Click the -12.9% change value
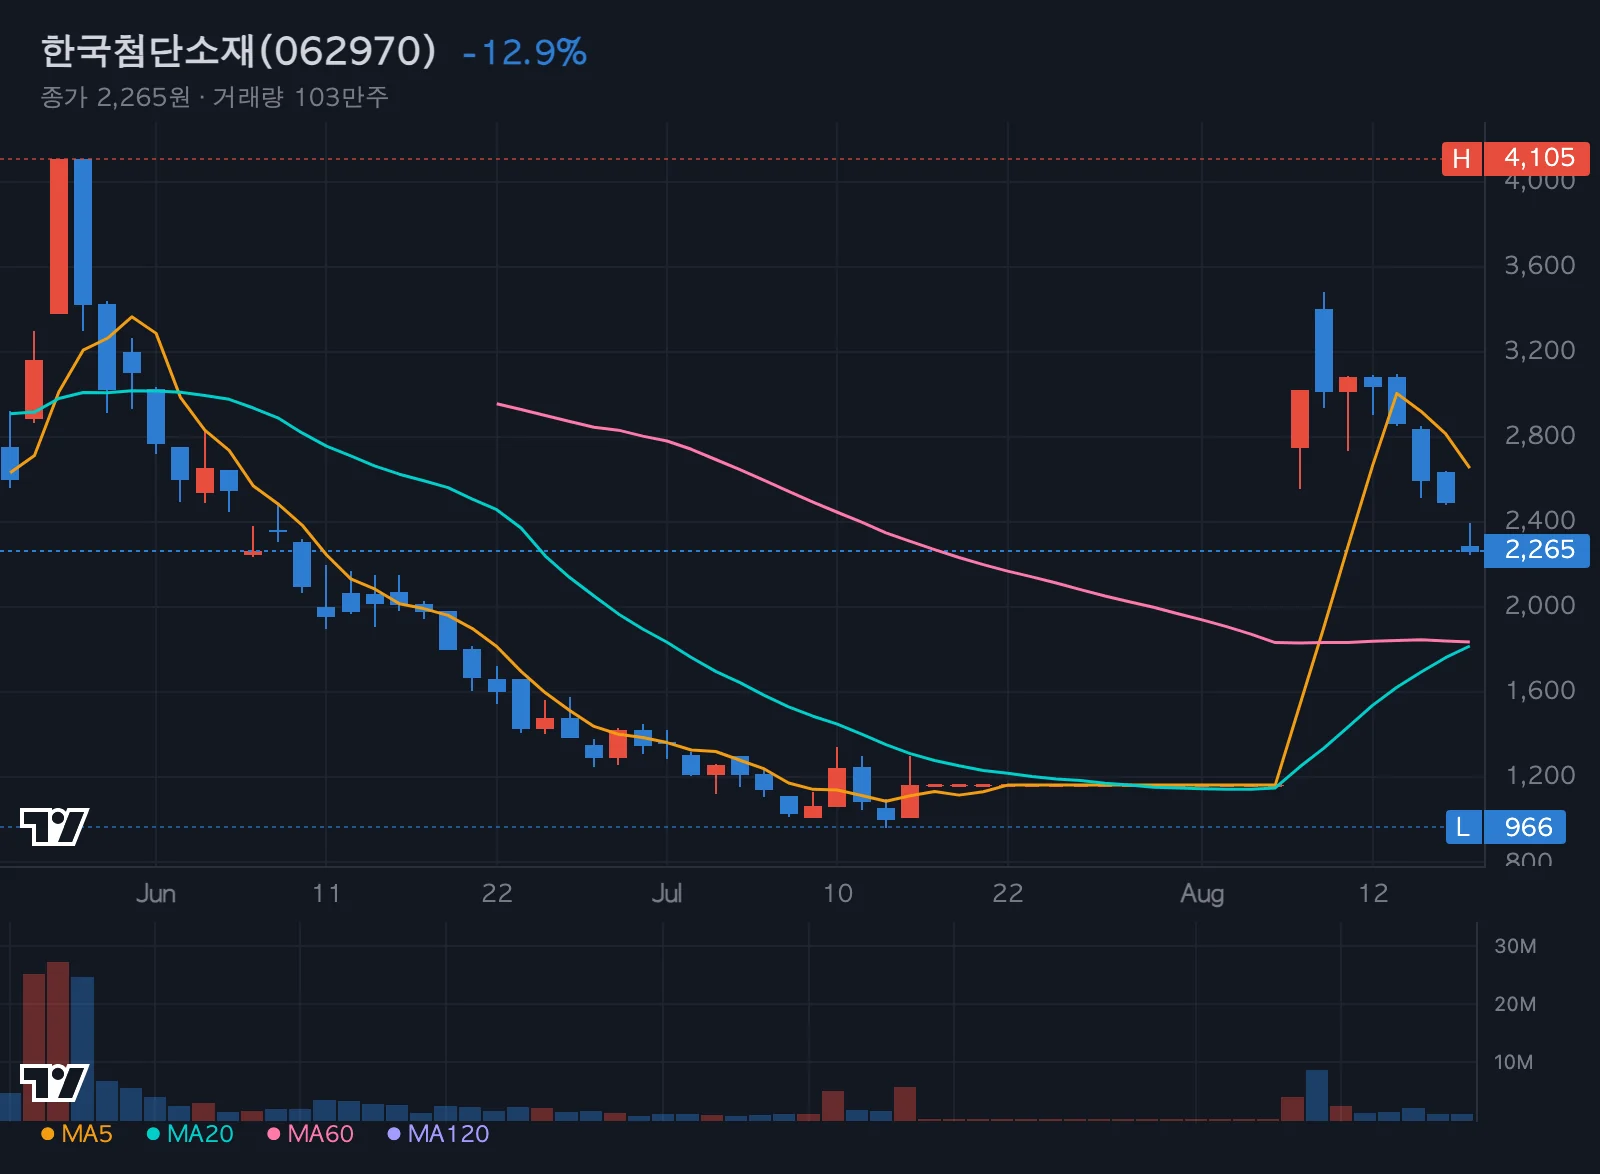The width and height of the screenshot is (1600, 1174). click(525, 52)
